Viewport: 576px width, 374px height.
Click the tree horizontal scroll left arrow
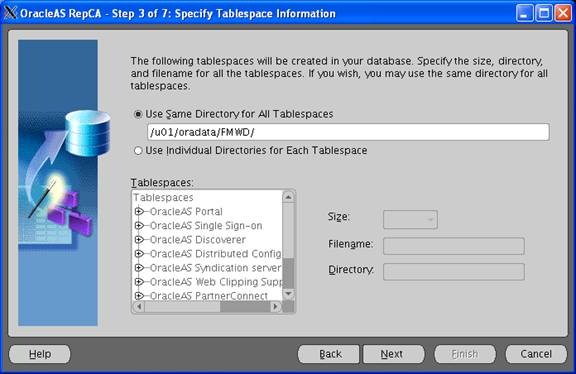tap(138, 306)
